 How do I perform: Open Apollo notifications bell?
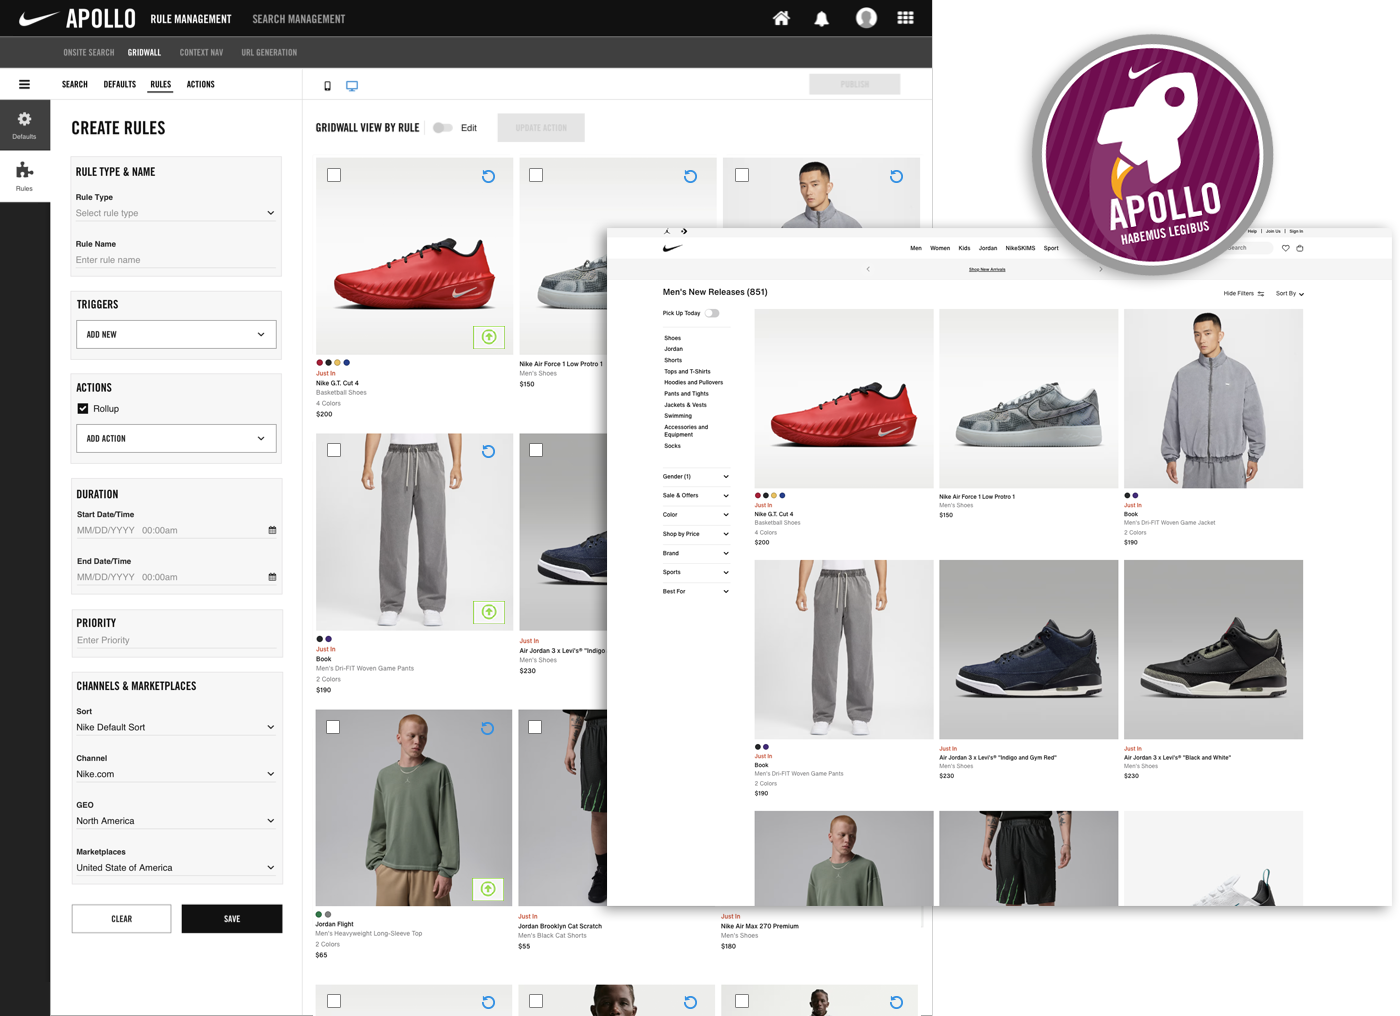click(822, 17)
